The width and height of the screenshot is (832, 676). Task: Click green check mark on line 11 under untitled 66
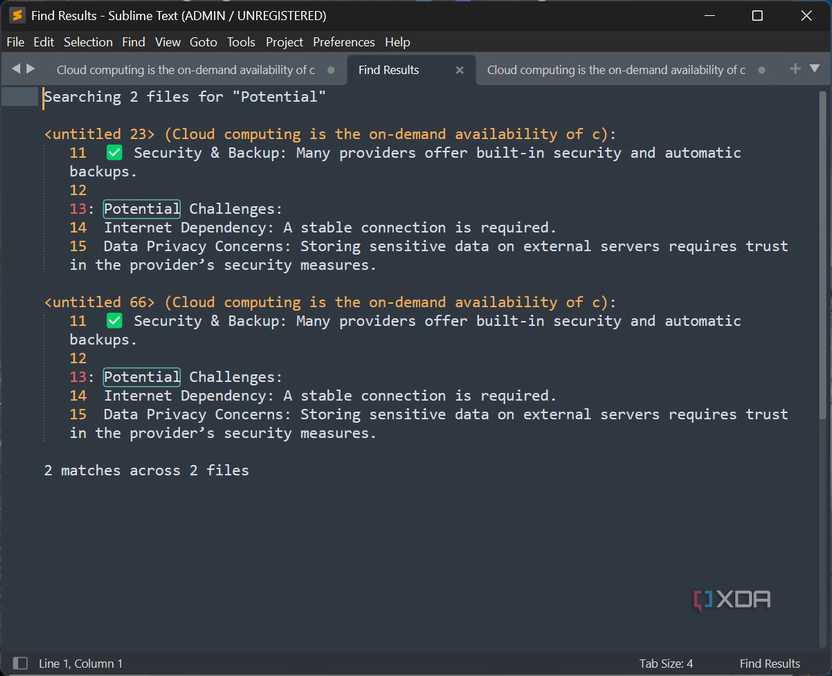pos(114,320)
